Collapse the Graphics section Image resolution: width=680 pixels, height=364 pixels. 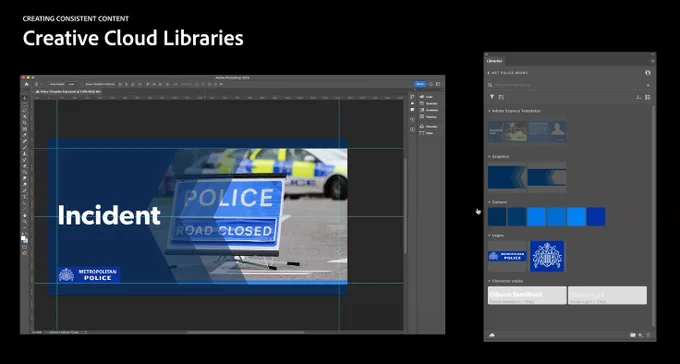coord(489,157)
